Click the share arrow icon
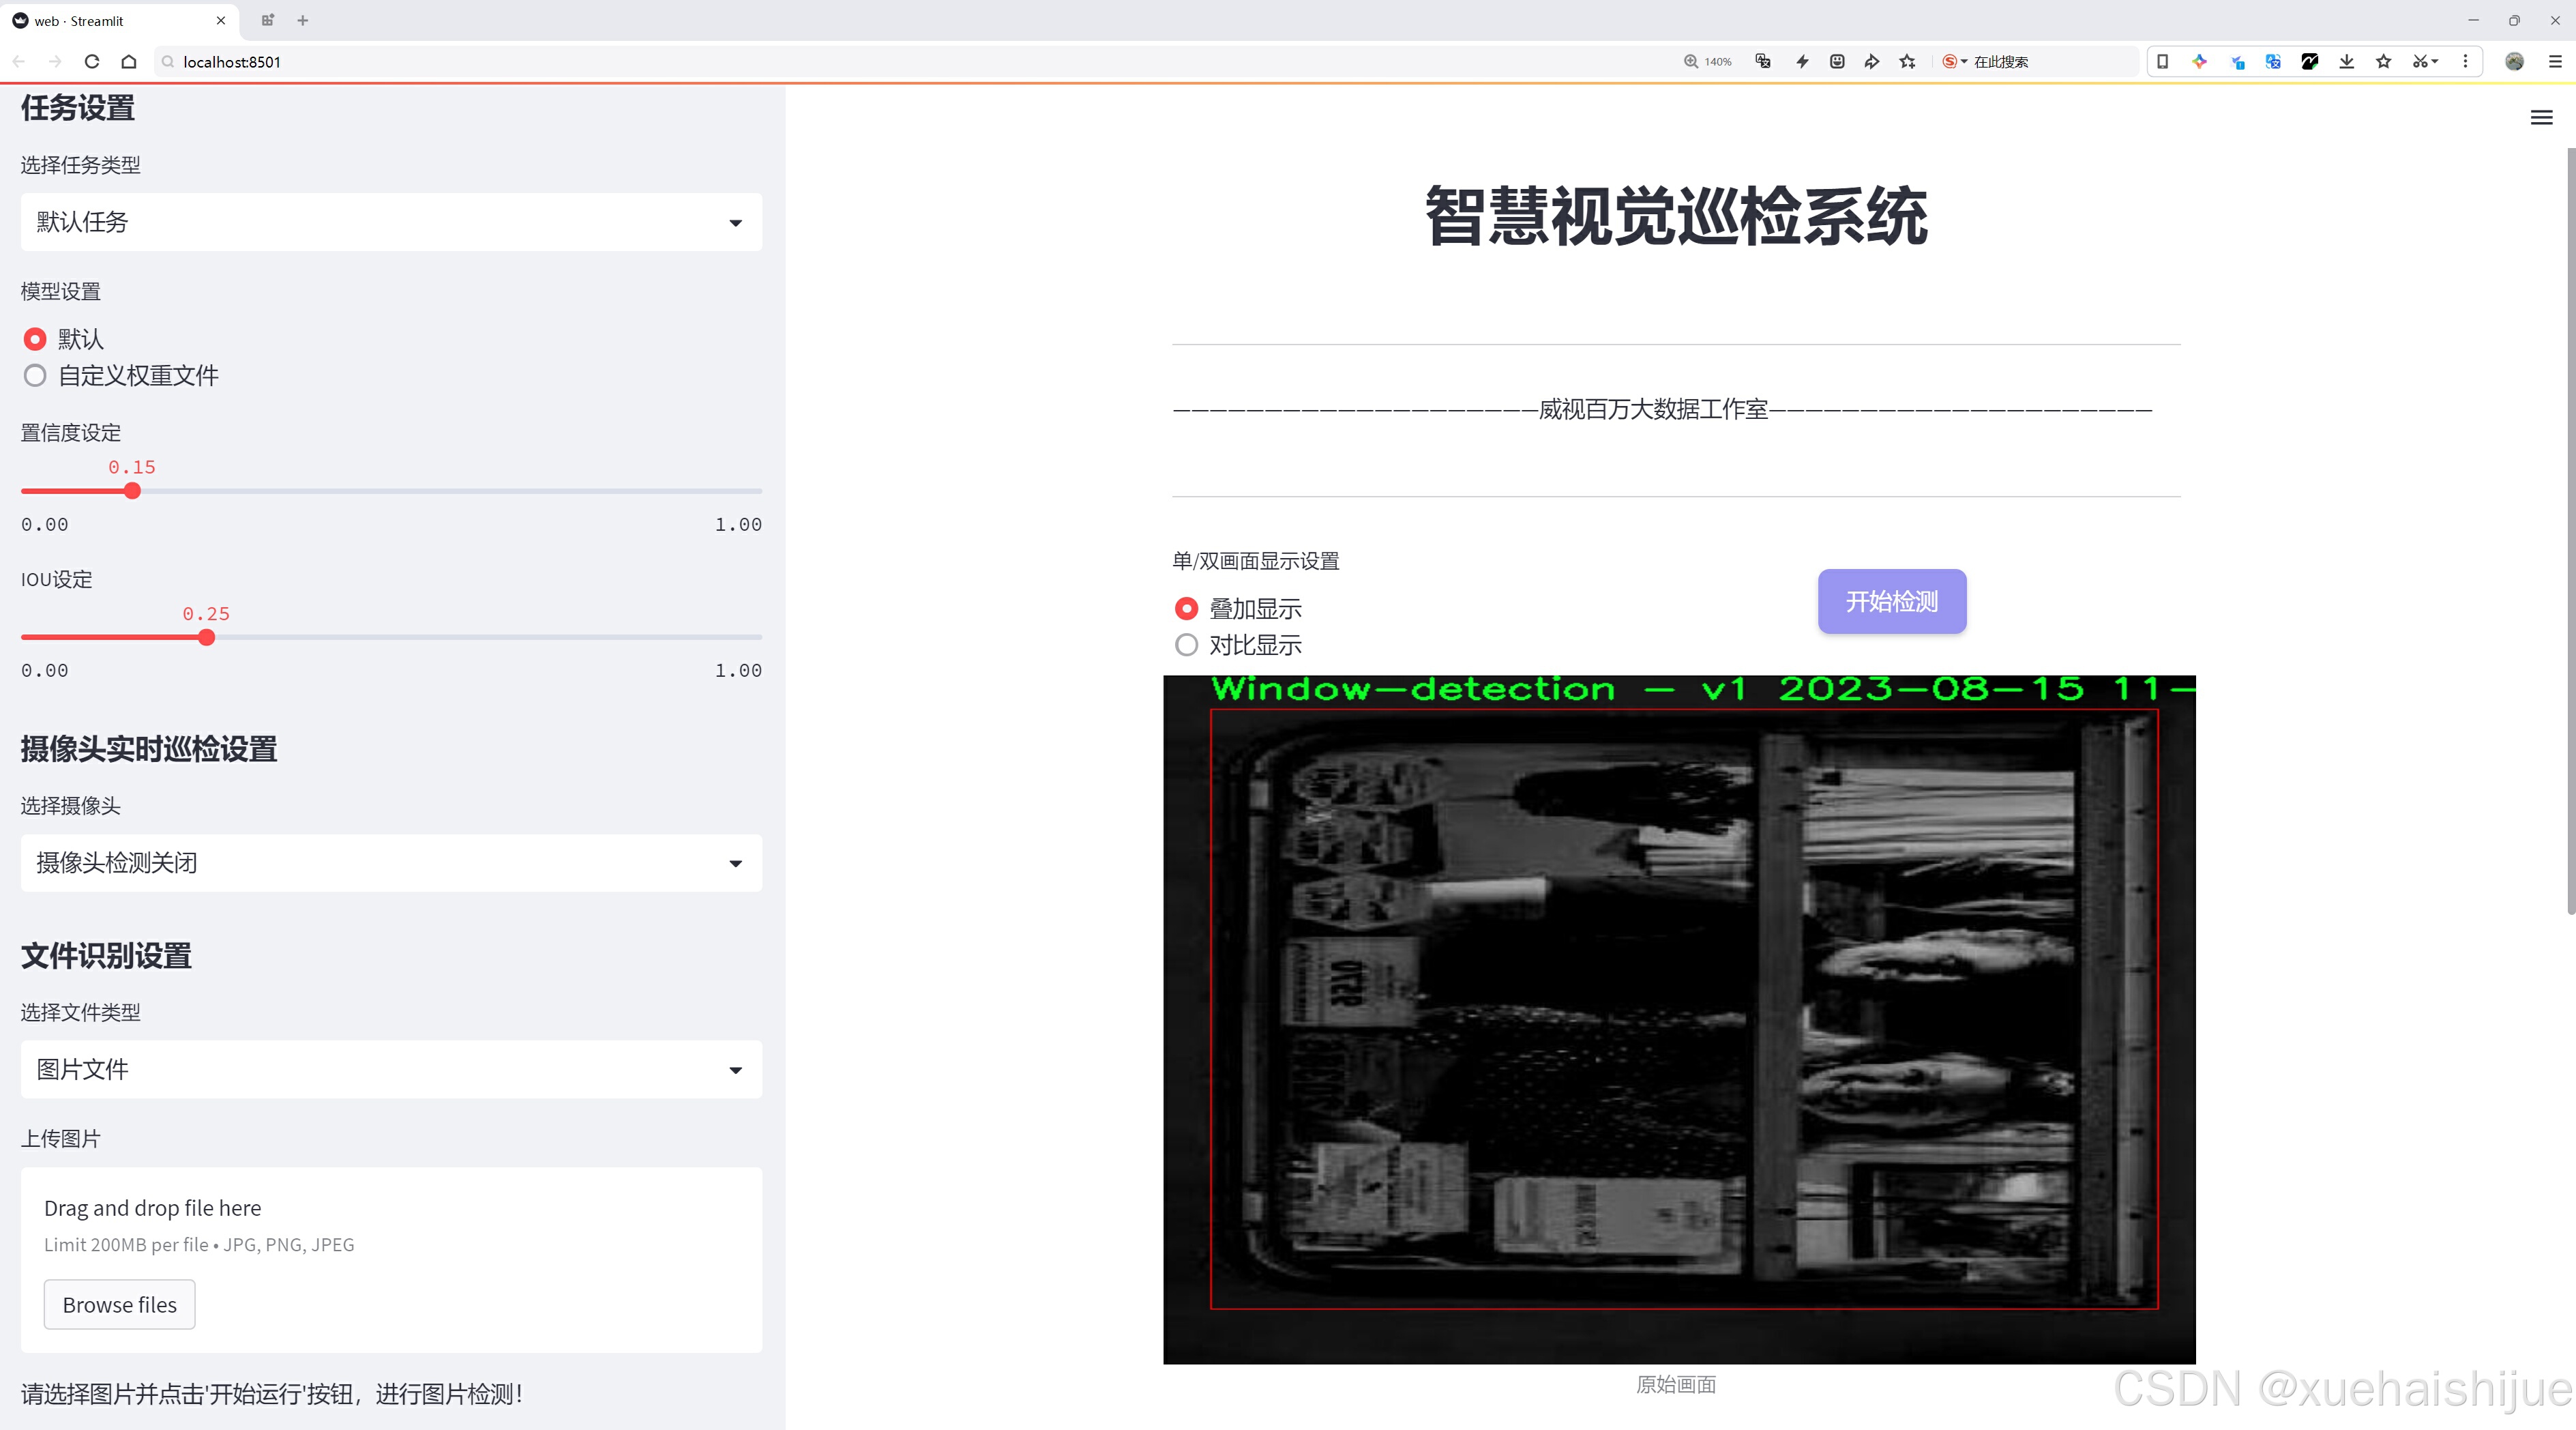This screenshot has height=1430, width=2576. tap(1872, 62)
